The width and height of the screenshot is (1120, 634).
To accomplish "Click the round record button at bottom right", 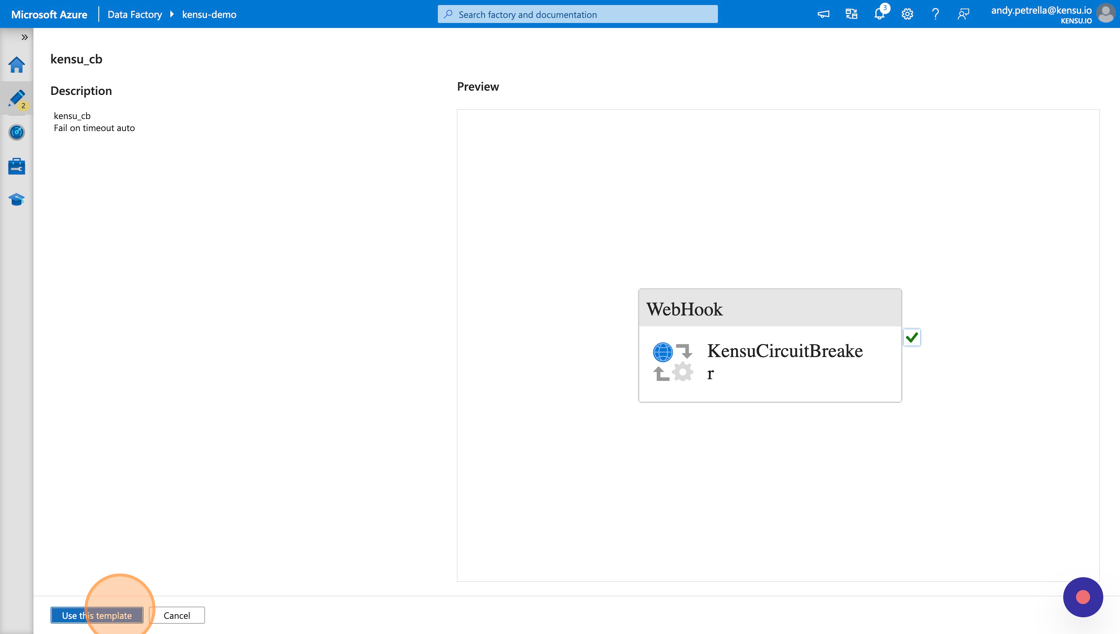I will (x=1083, y=597).
